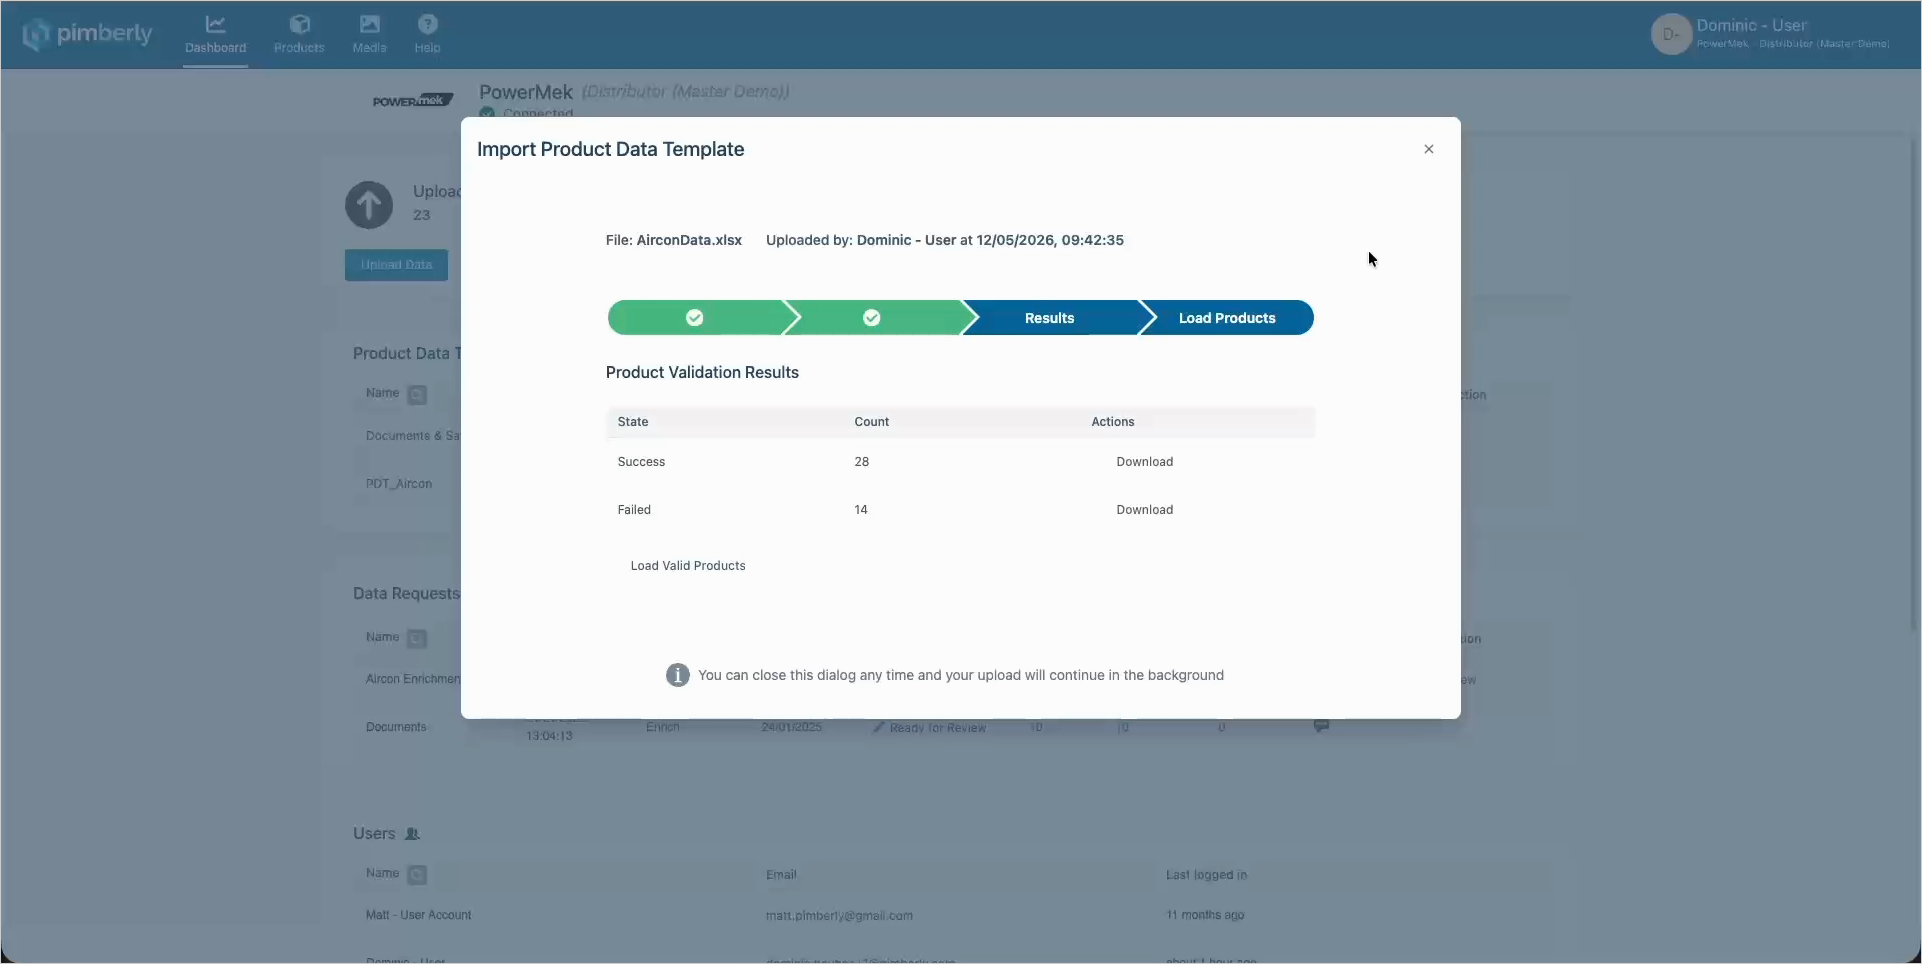Click the State column header
The width and height of the screenshot is (1922, 964).
[x=633, y=422]
